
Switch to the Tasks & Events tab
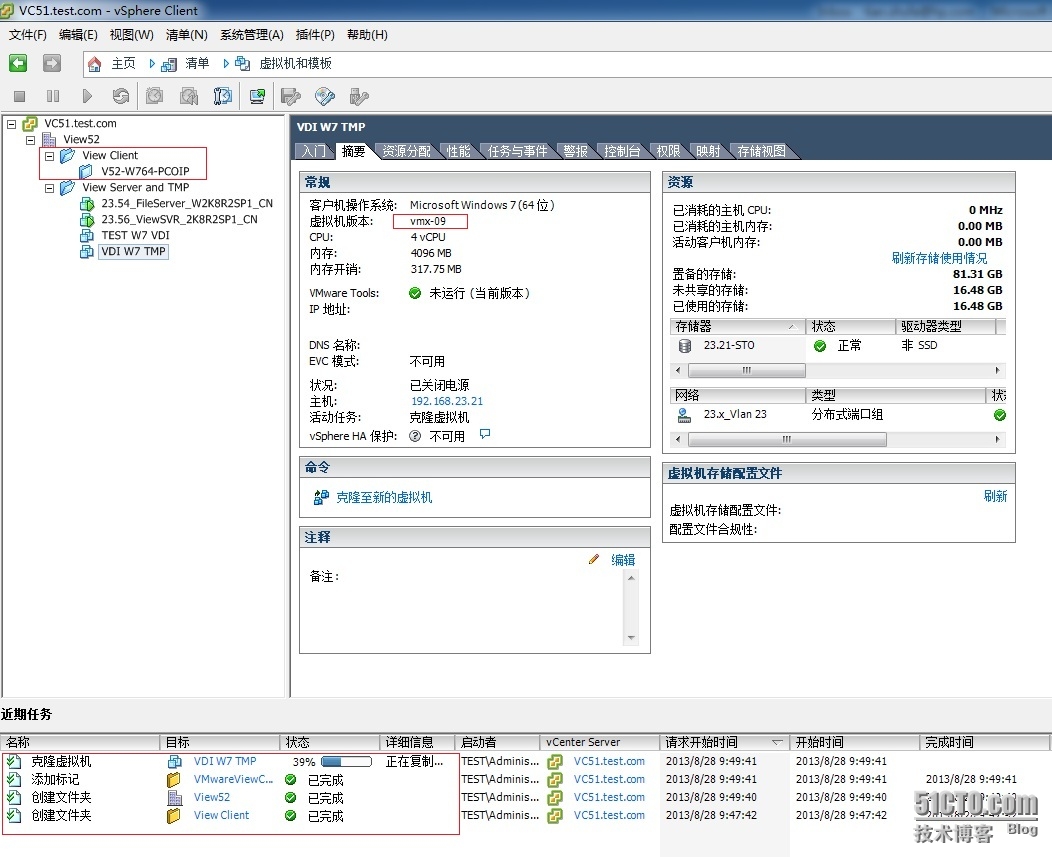pos(517,151)
